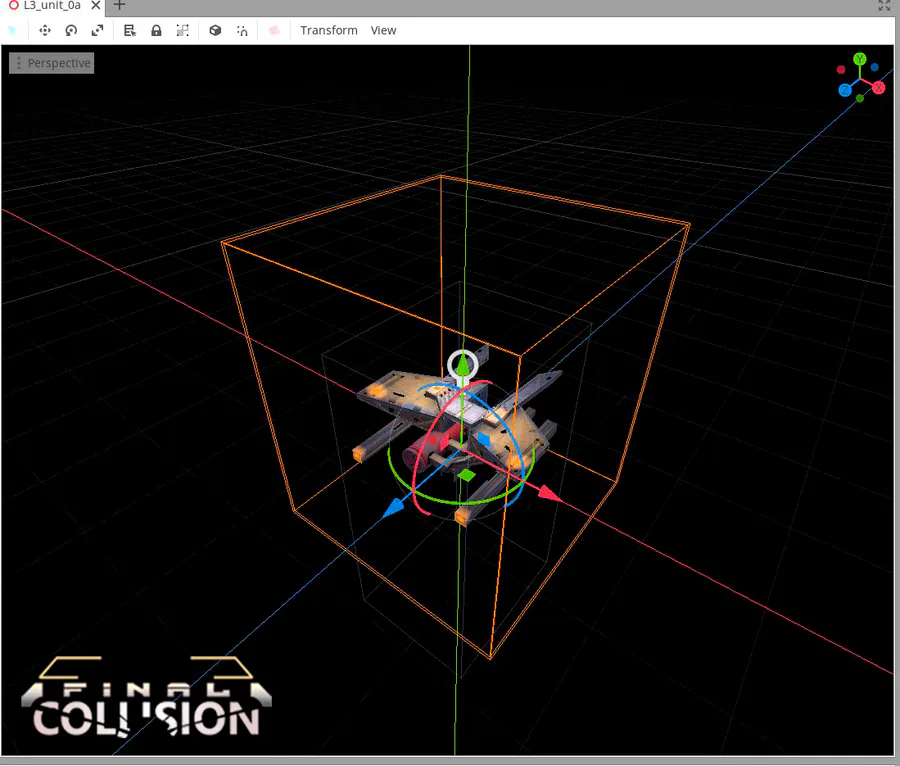Click the red X-axis translate arrow handle
Screen dimensions: 900x766
coord(549,493)
